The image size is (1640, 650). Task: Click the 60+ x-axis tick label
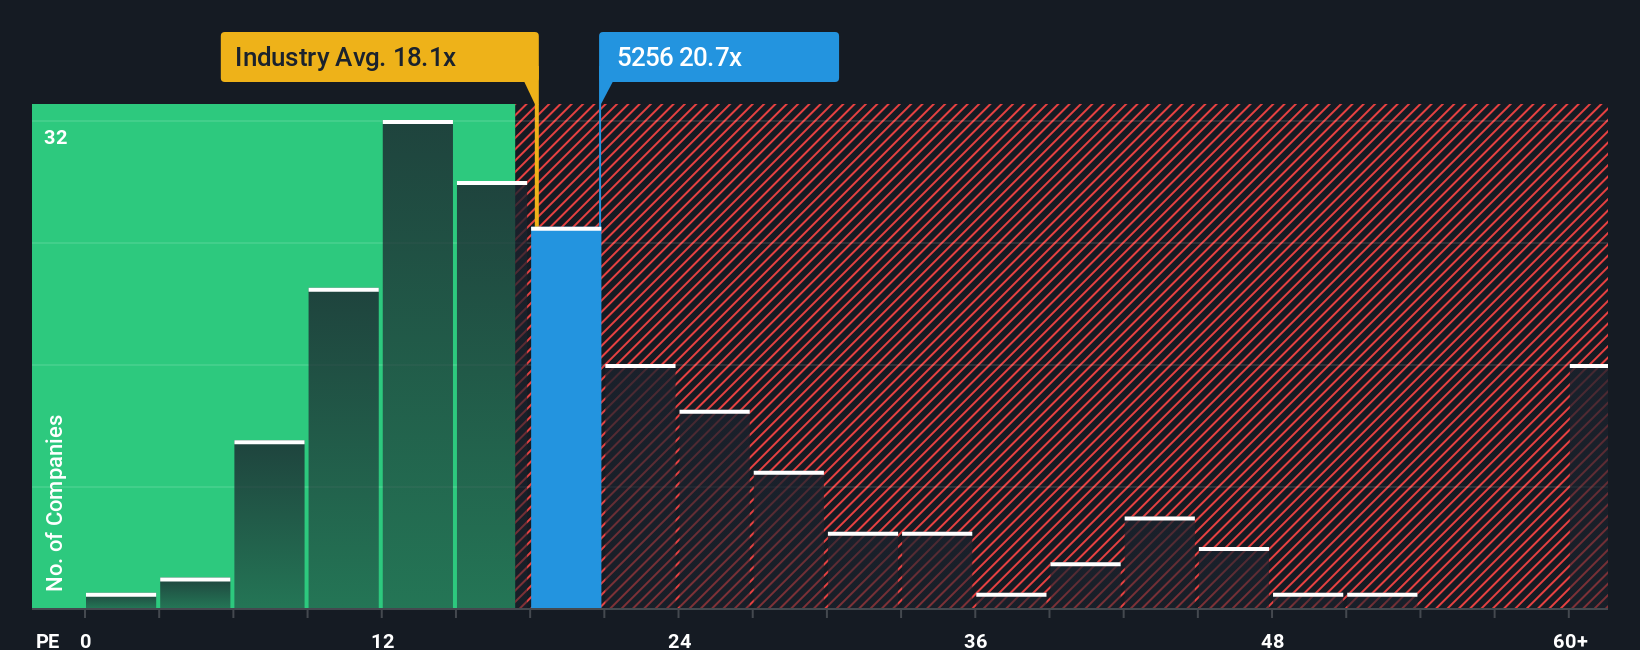point(1571,641)
